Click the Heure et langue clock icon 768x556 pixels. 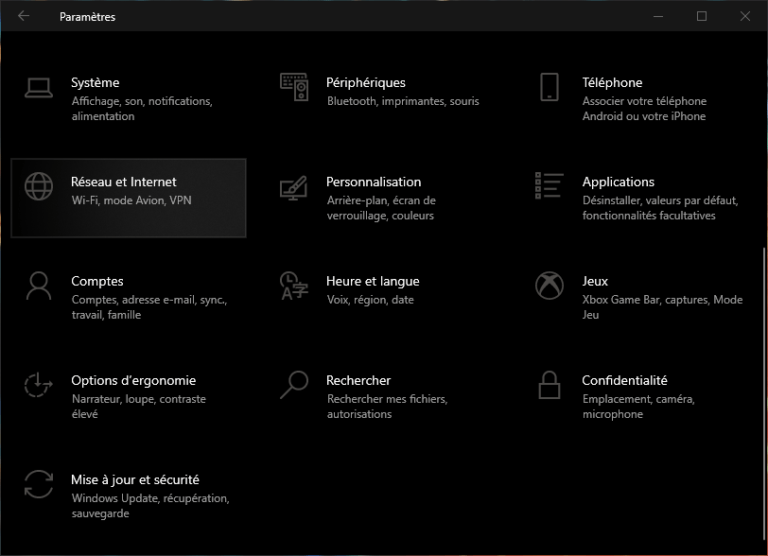294,286
